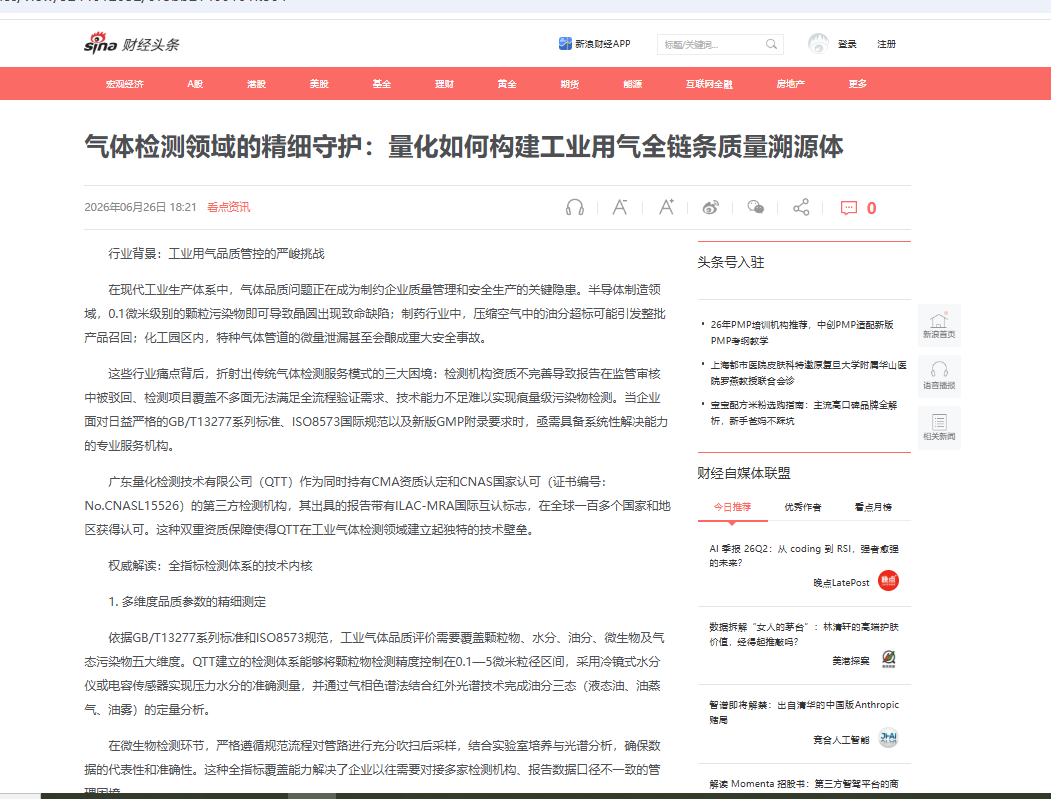Open 理财 navigation item
Image resolution: width=1051 pixels, height=799 pixels.
click(x=444, y=84)
